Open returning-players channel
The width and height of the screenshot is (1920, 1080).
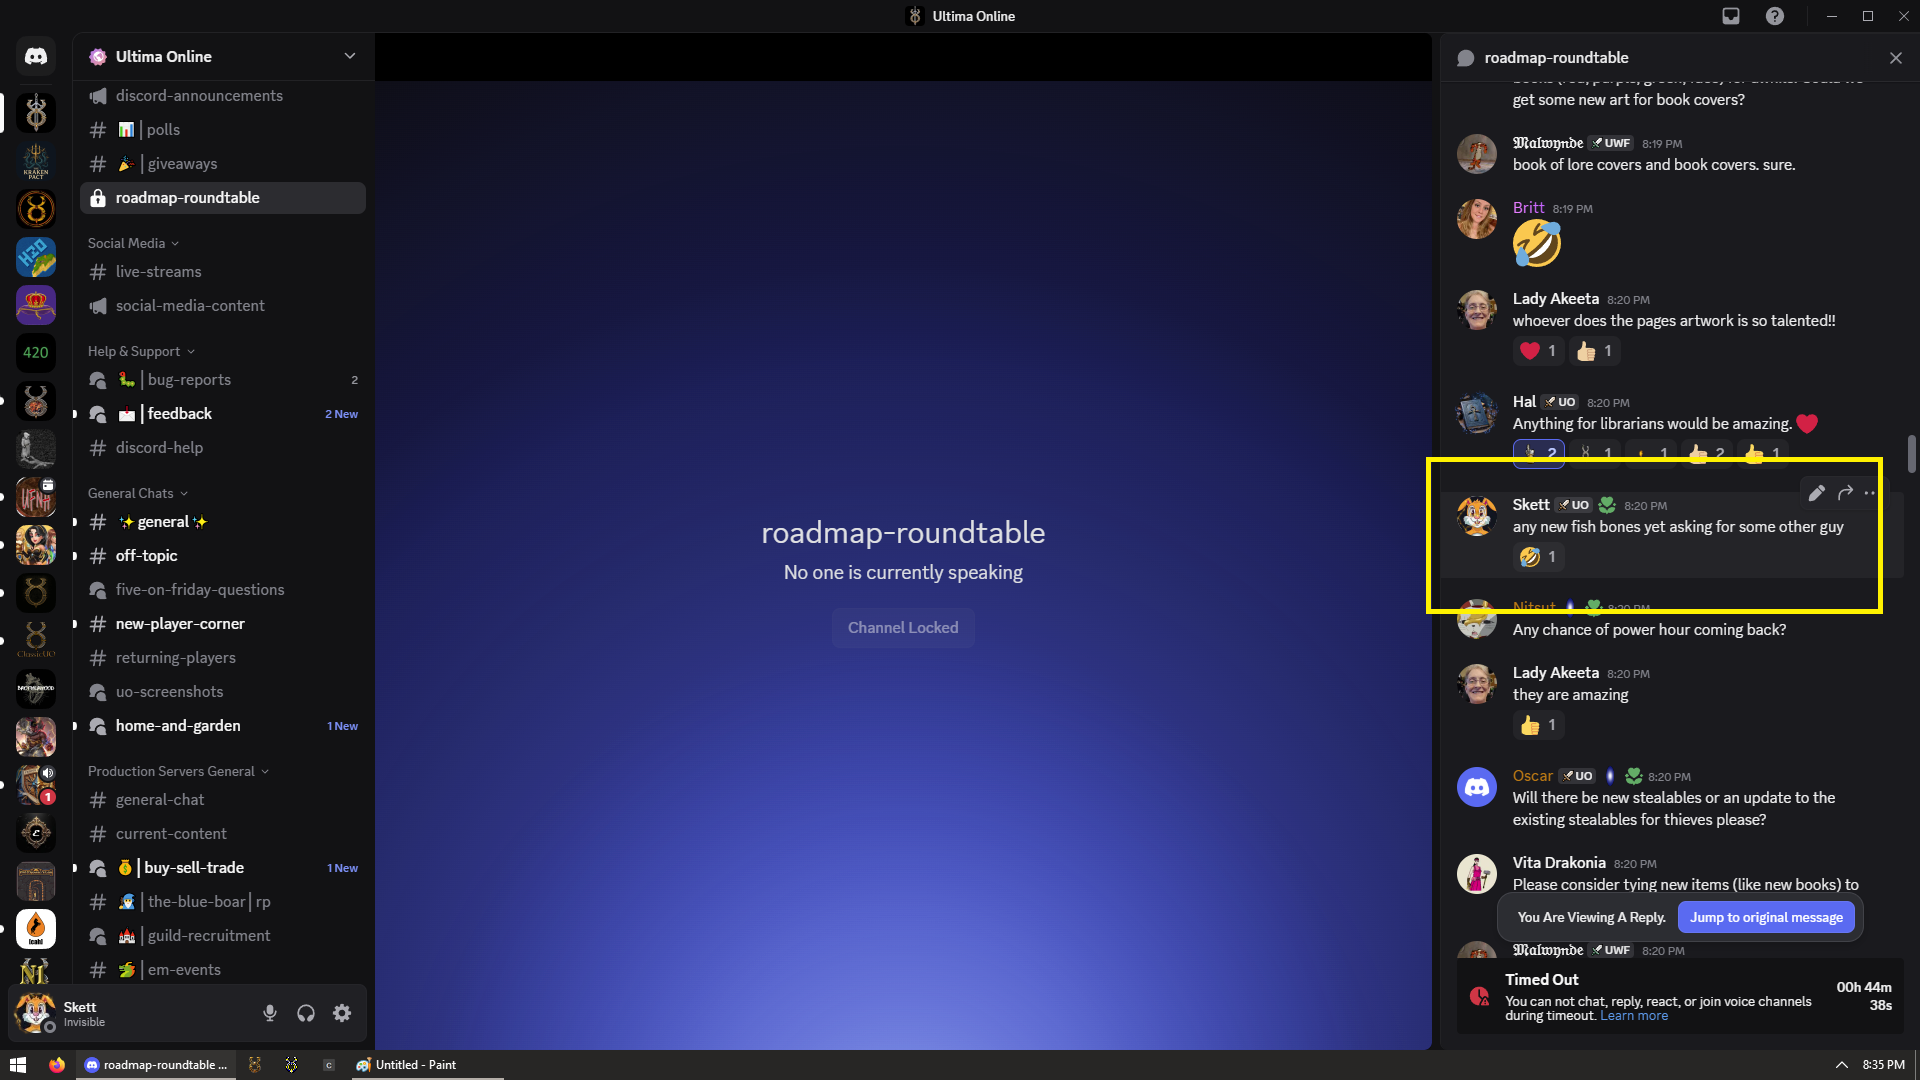tap(223, 658)
